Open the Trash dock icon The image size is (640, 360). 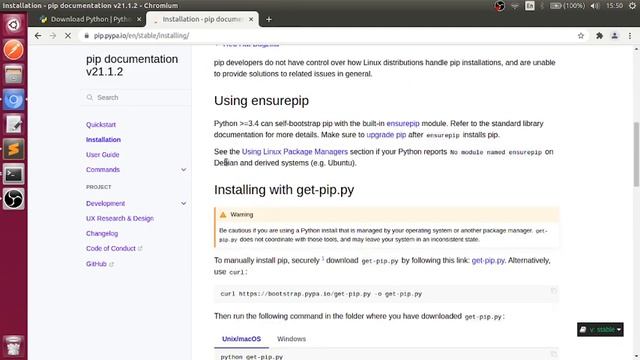point(13,346)
